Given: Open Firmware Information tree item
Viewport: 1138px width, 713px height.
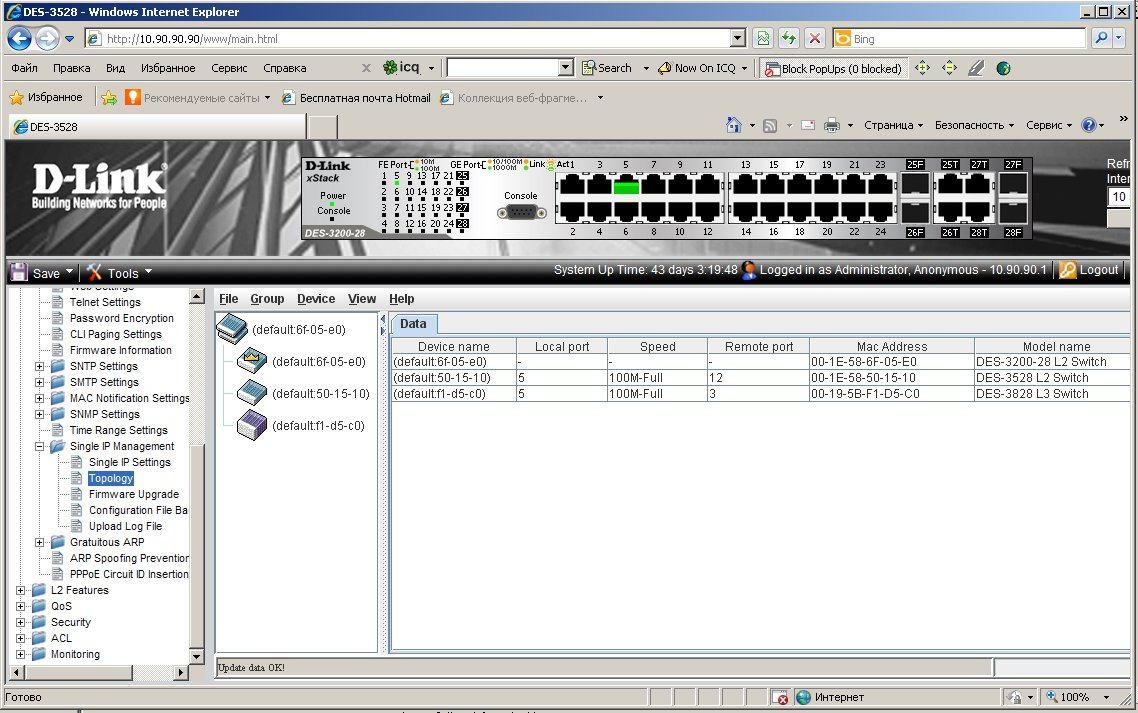Looking at the screenshot, I should coord(120,350).
